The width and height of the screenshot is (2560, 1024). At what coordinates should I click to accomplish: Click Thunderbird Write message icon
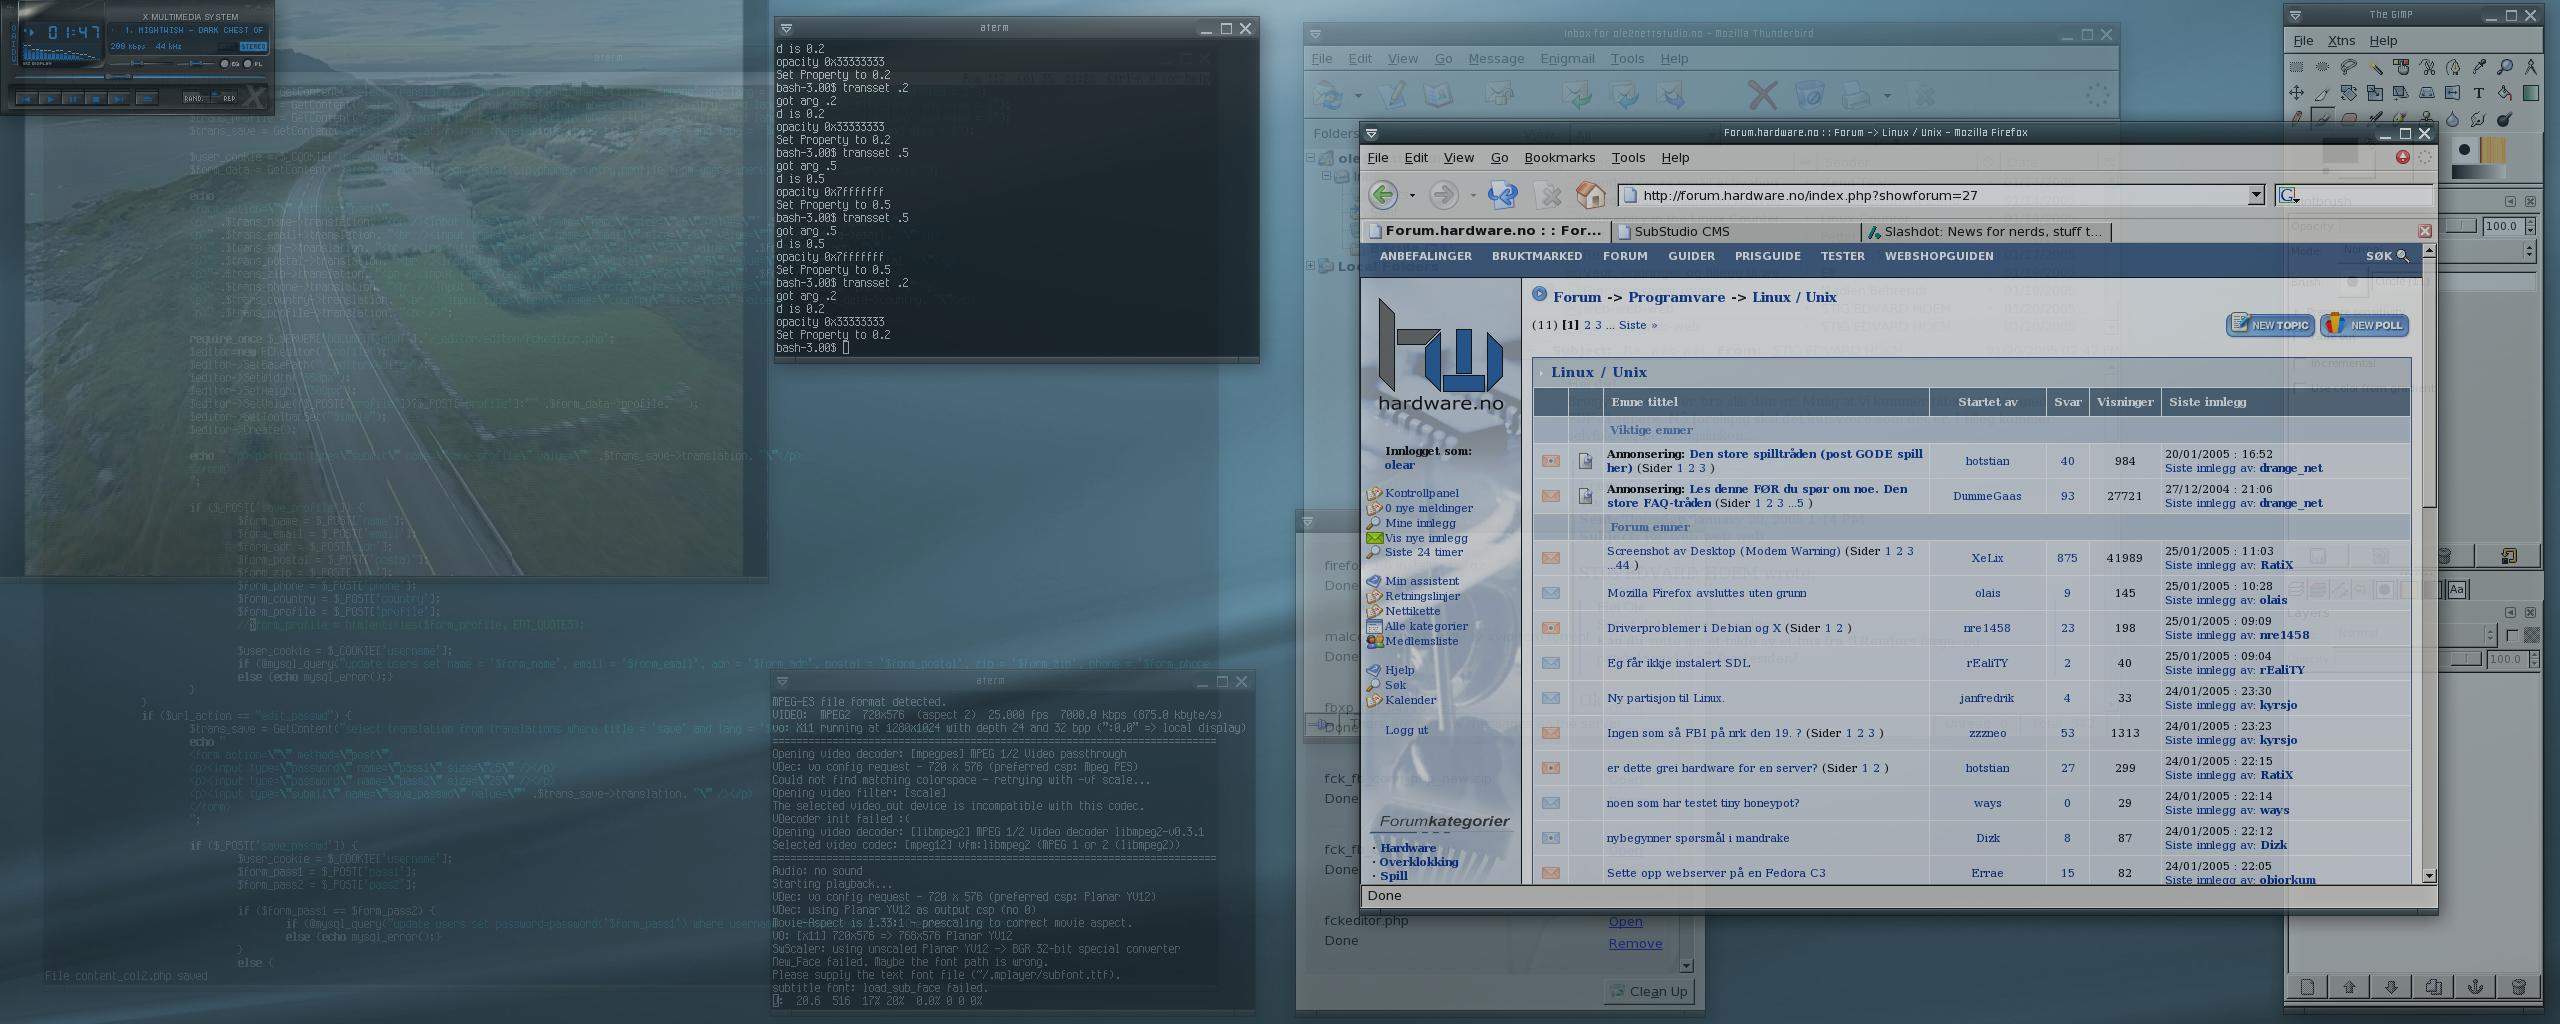point(1393,95)
